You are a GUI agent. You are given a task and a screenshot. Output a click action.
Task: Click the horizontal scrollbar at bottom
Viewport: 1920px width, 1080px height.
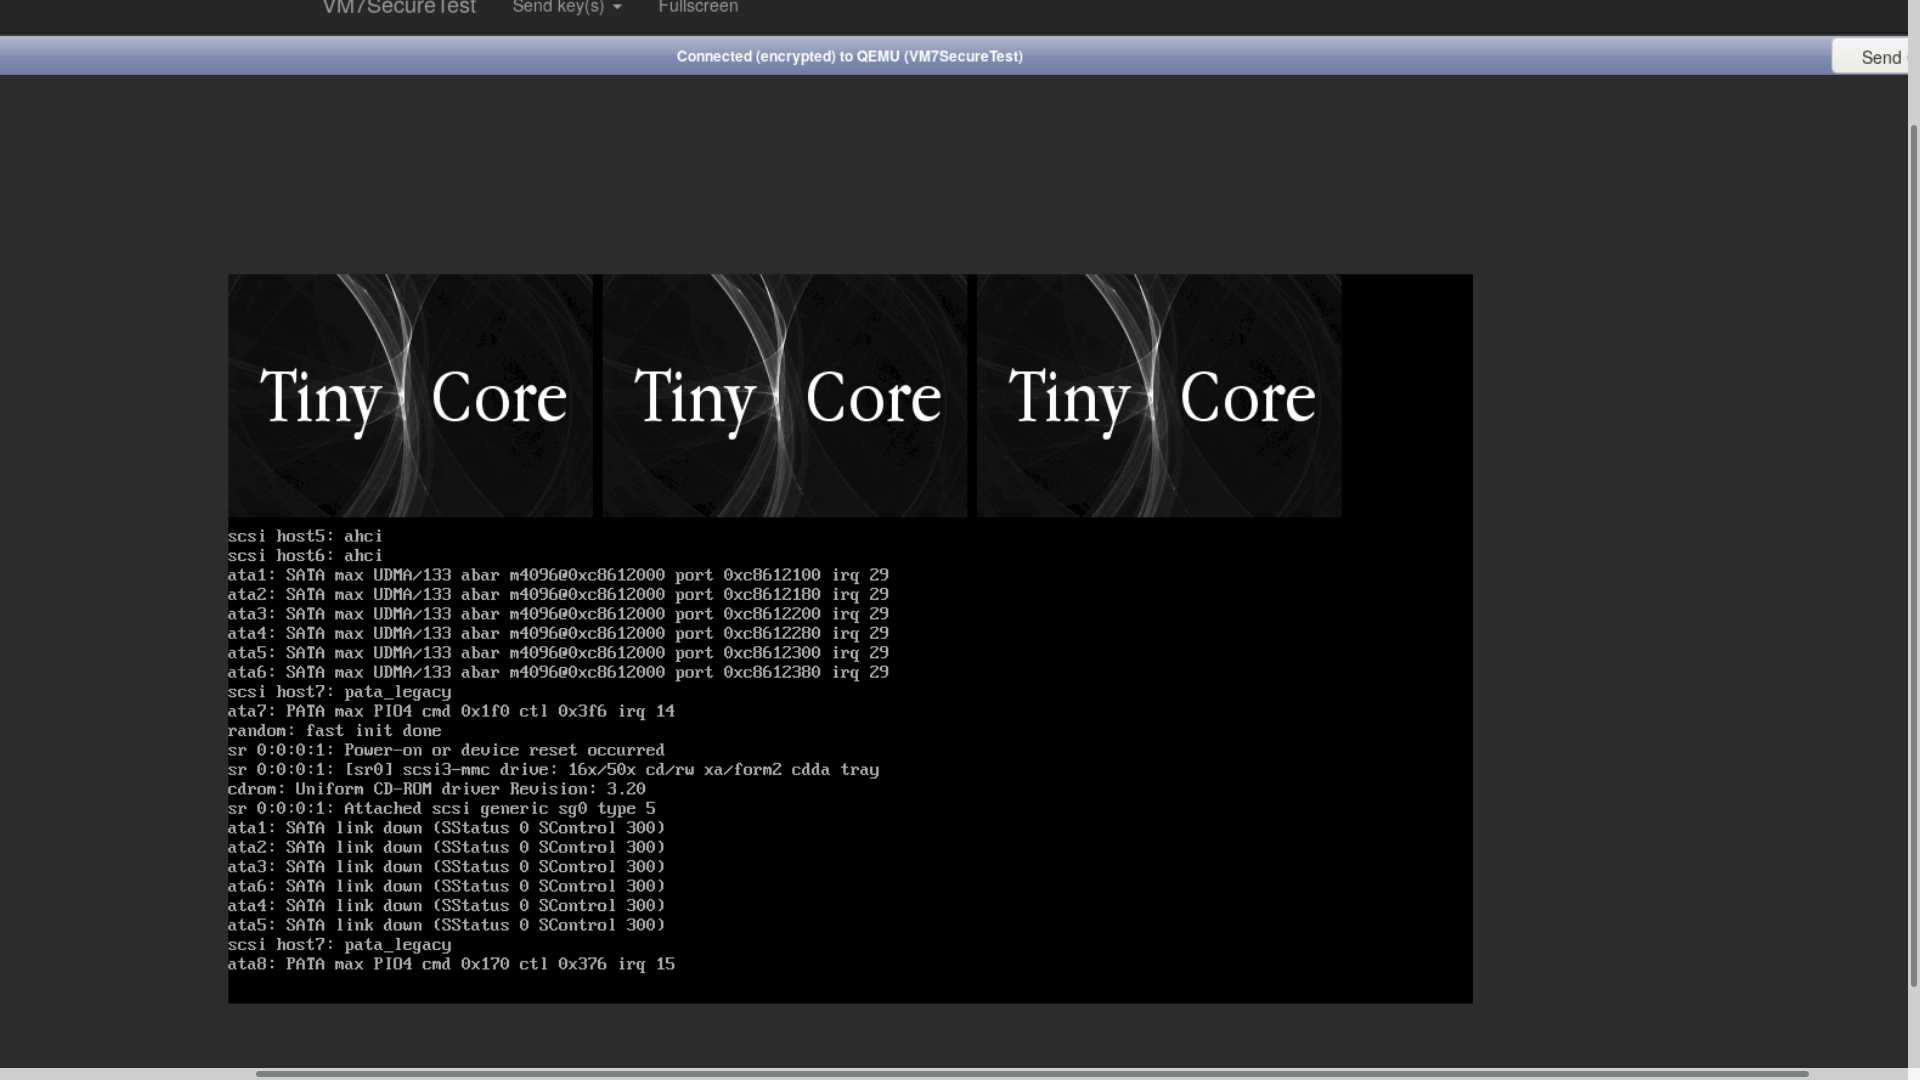[x=1032, y=1074]
